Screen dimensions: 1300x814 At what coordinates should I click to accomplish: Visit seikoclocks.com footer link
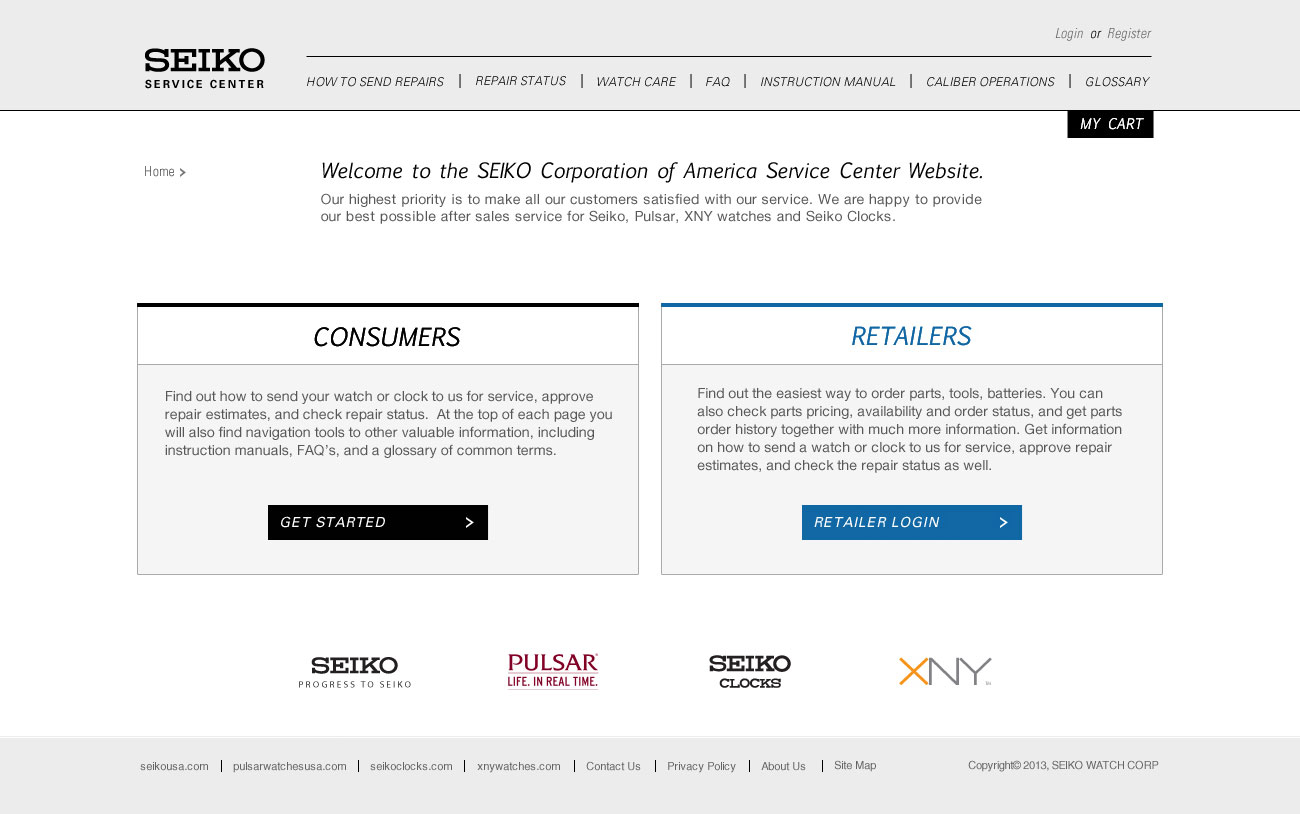411,766
